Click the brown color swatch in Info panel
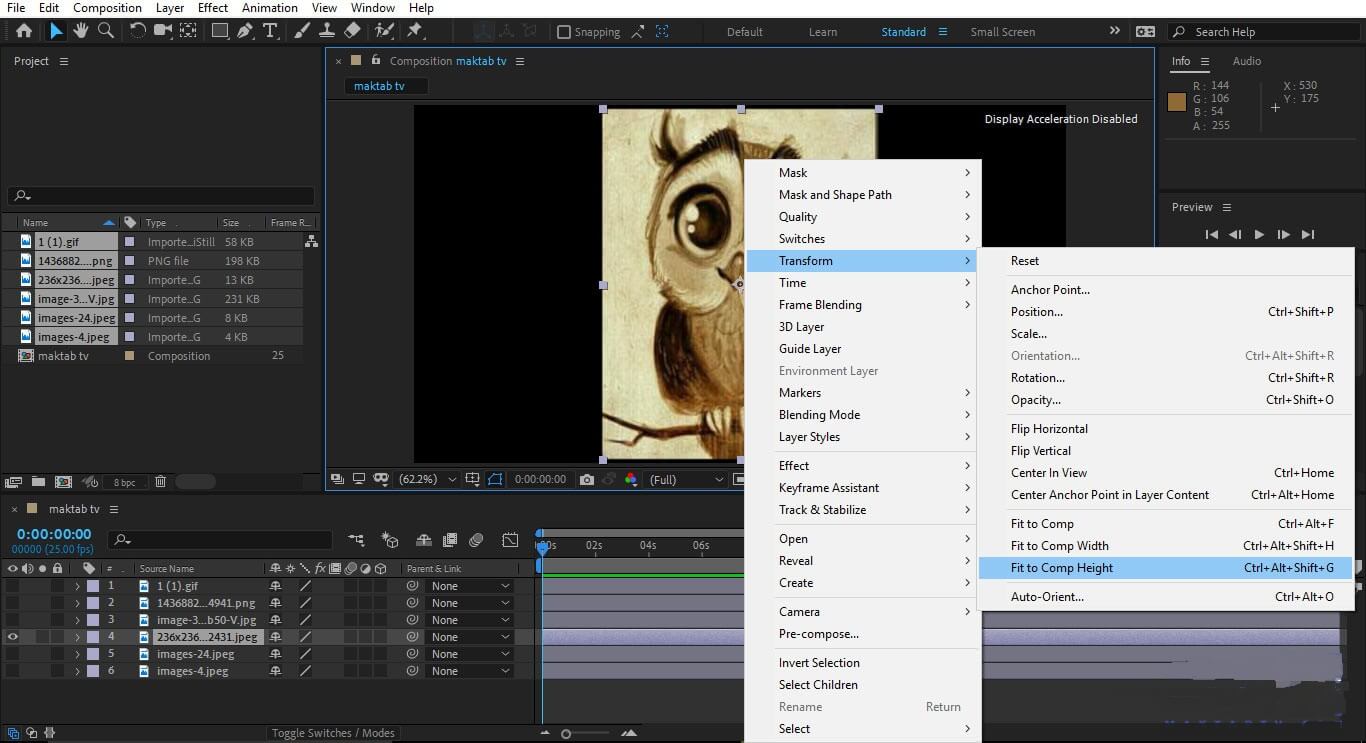 1177,101
